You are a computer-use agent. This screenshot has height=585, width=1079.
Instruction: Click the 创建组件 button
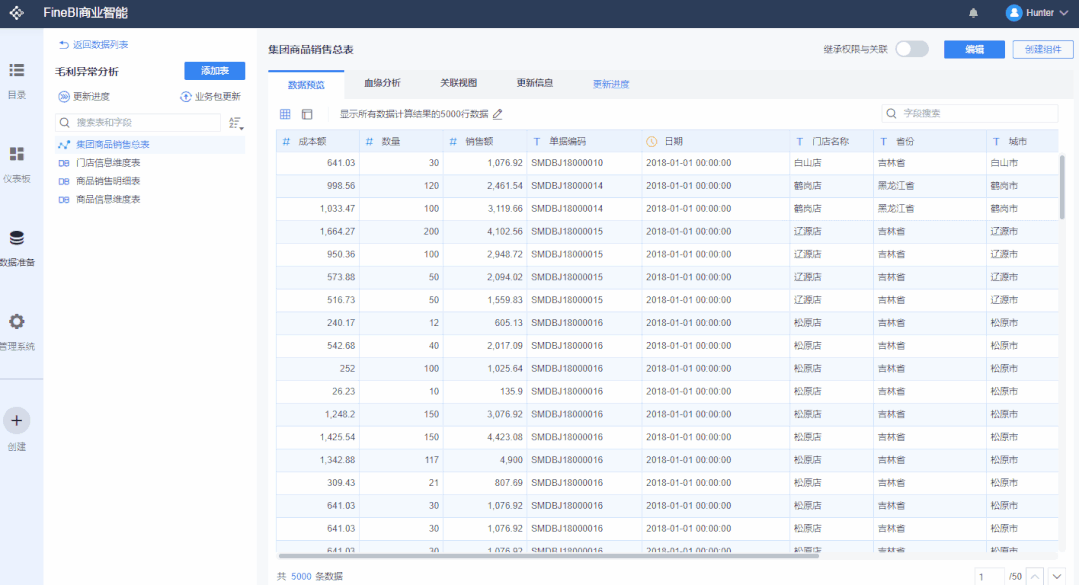1043,50
